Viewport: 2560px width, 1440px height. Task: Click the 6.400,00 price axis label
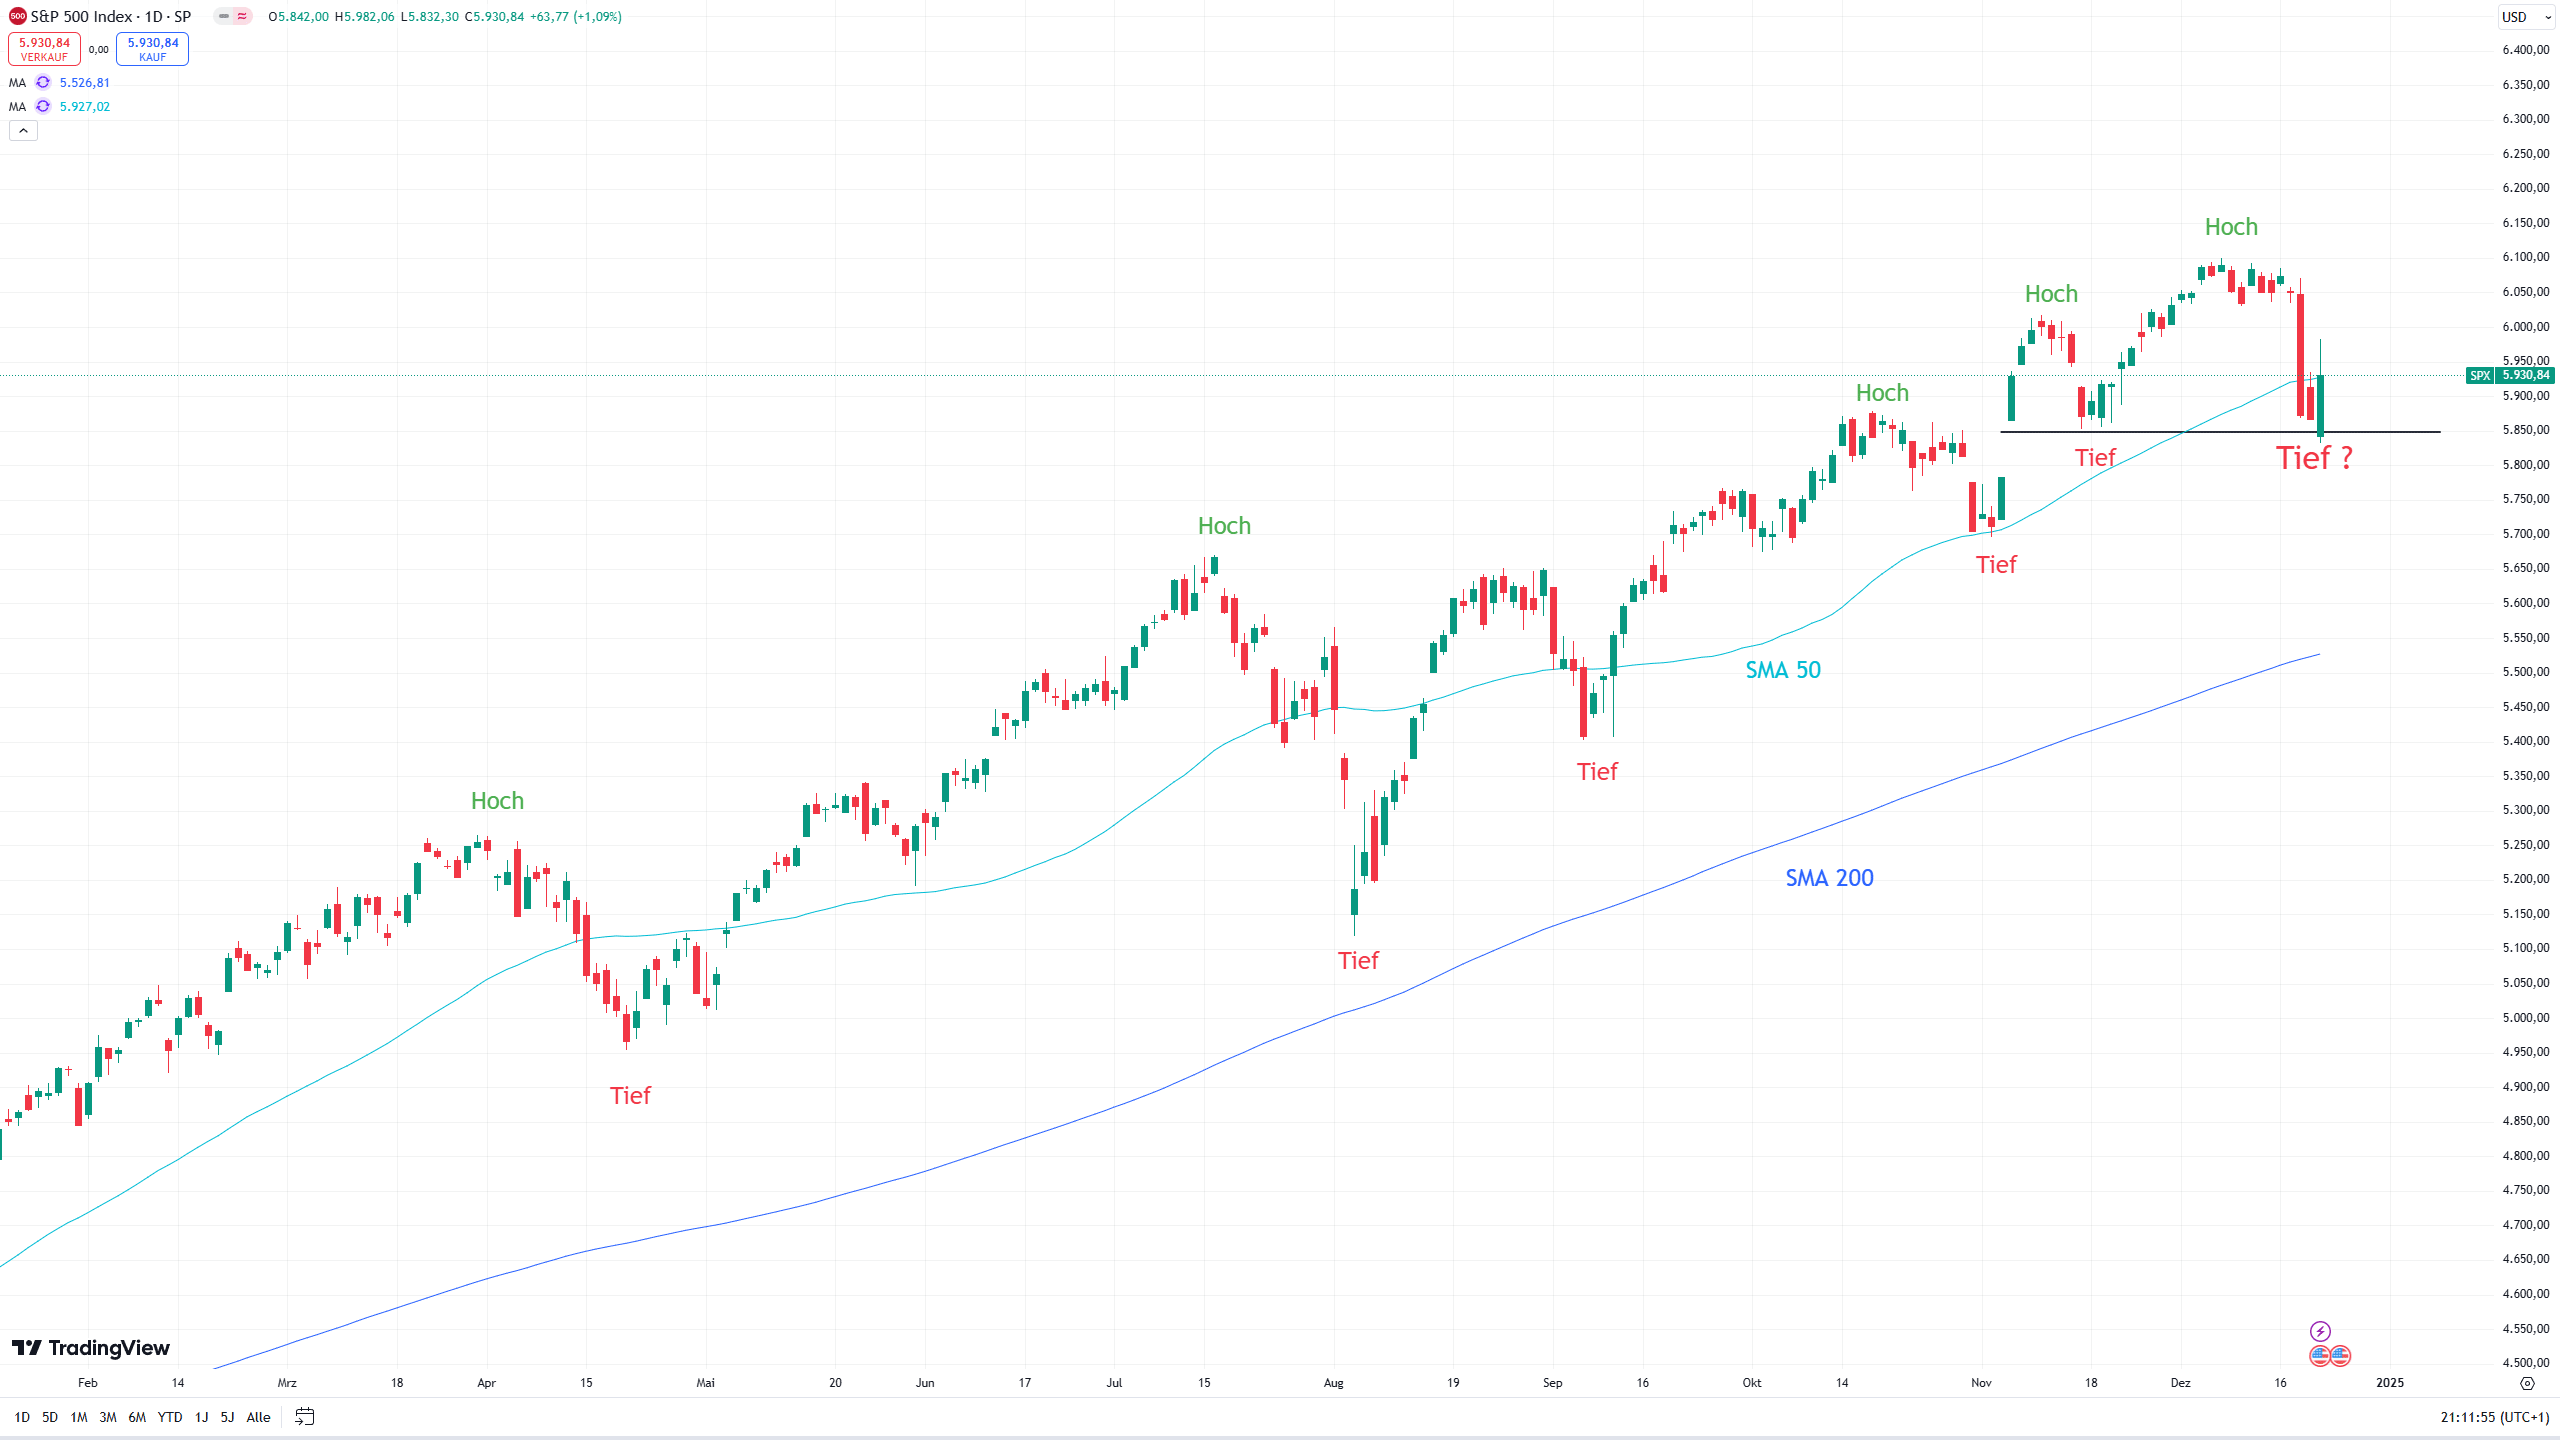[2525, 50]
